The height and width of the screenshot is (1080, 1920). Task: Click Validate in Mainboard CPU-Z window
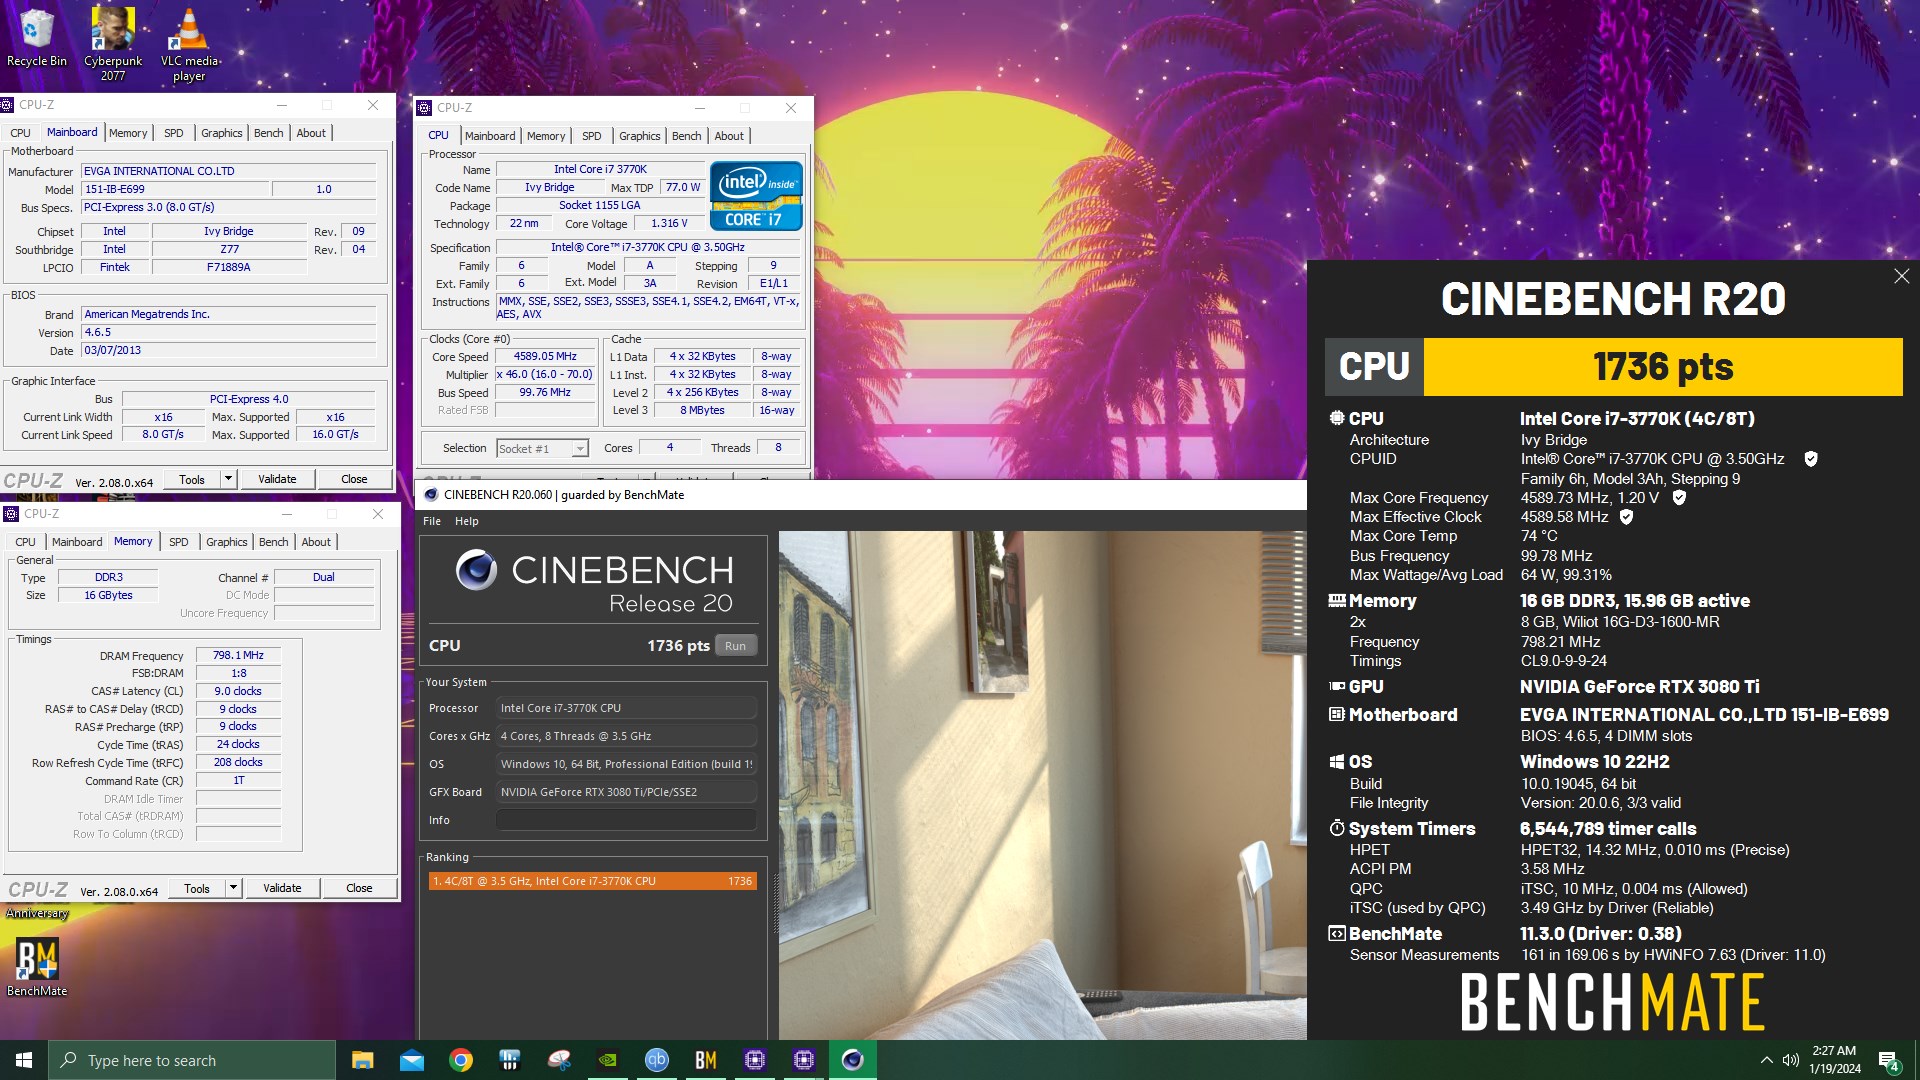(x=277, y=479)
